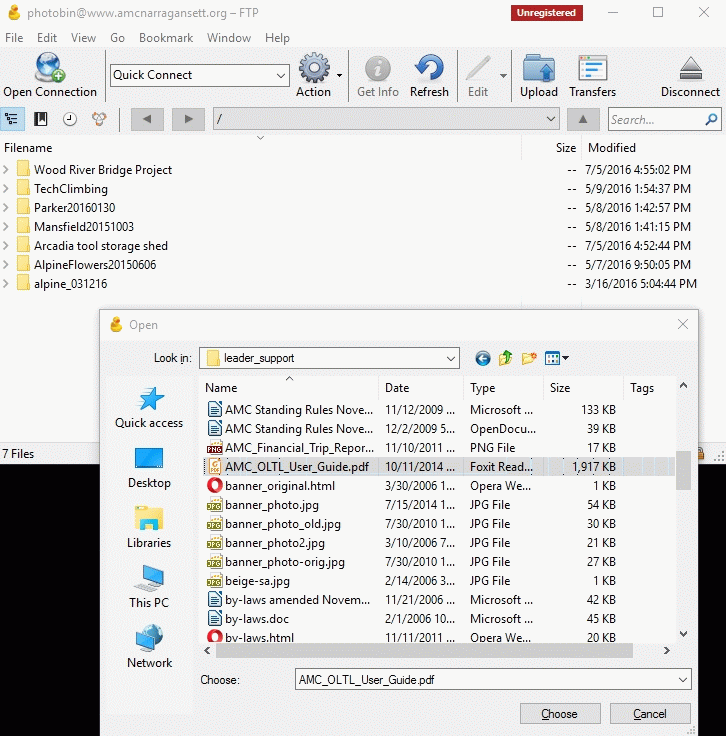Select banner_photo.jpg in the file list

(272, 505)
